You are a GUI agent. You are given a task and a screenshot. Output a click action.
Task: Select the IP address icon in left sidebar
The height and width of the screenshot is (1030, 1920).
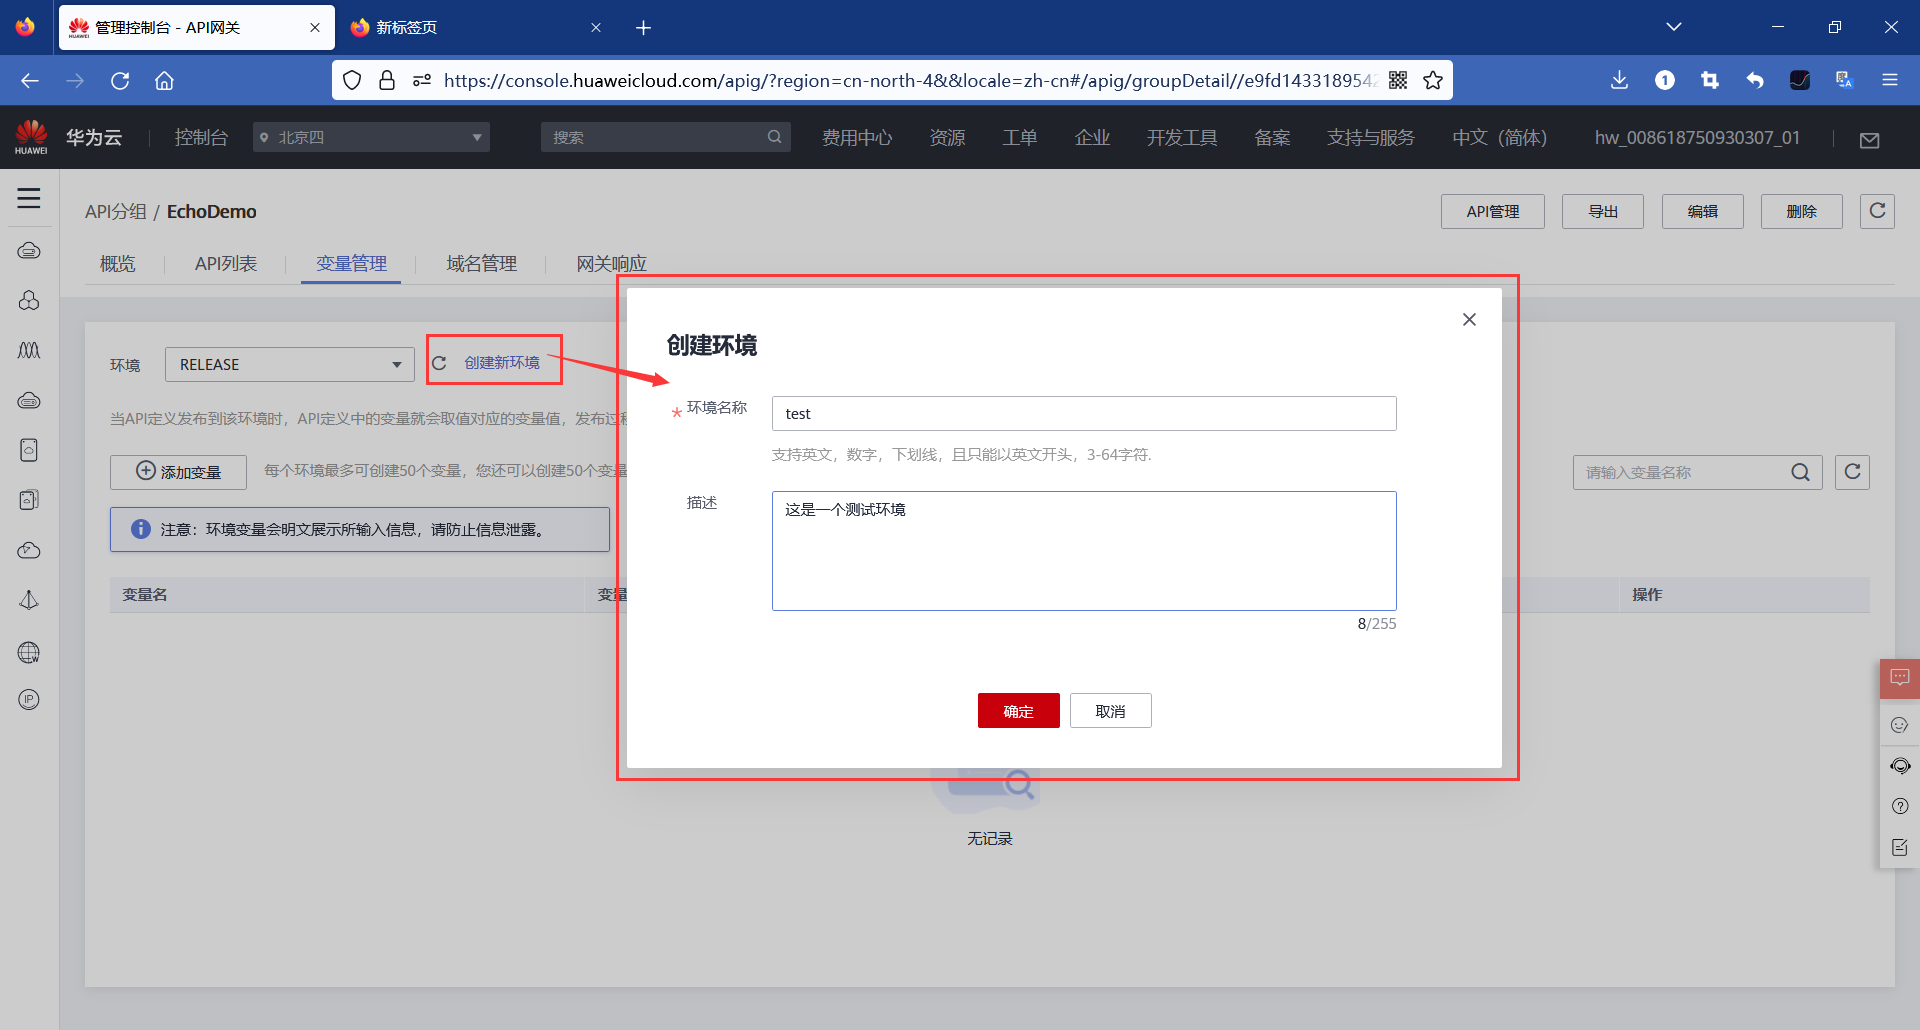(x=29, y=699)
